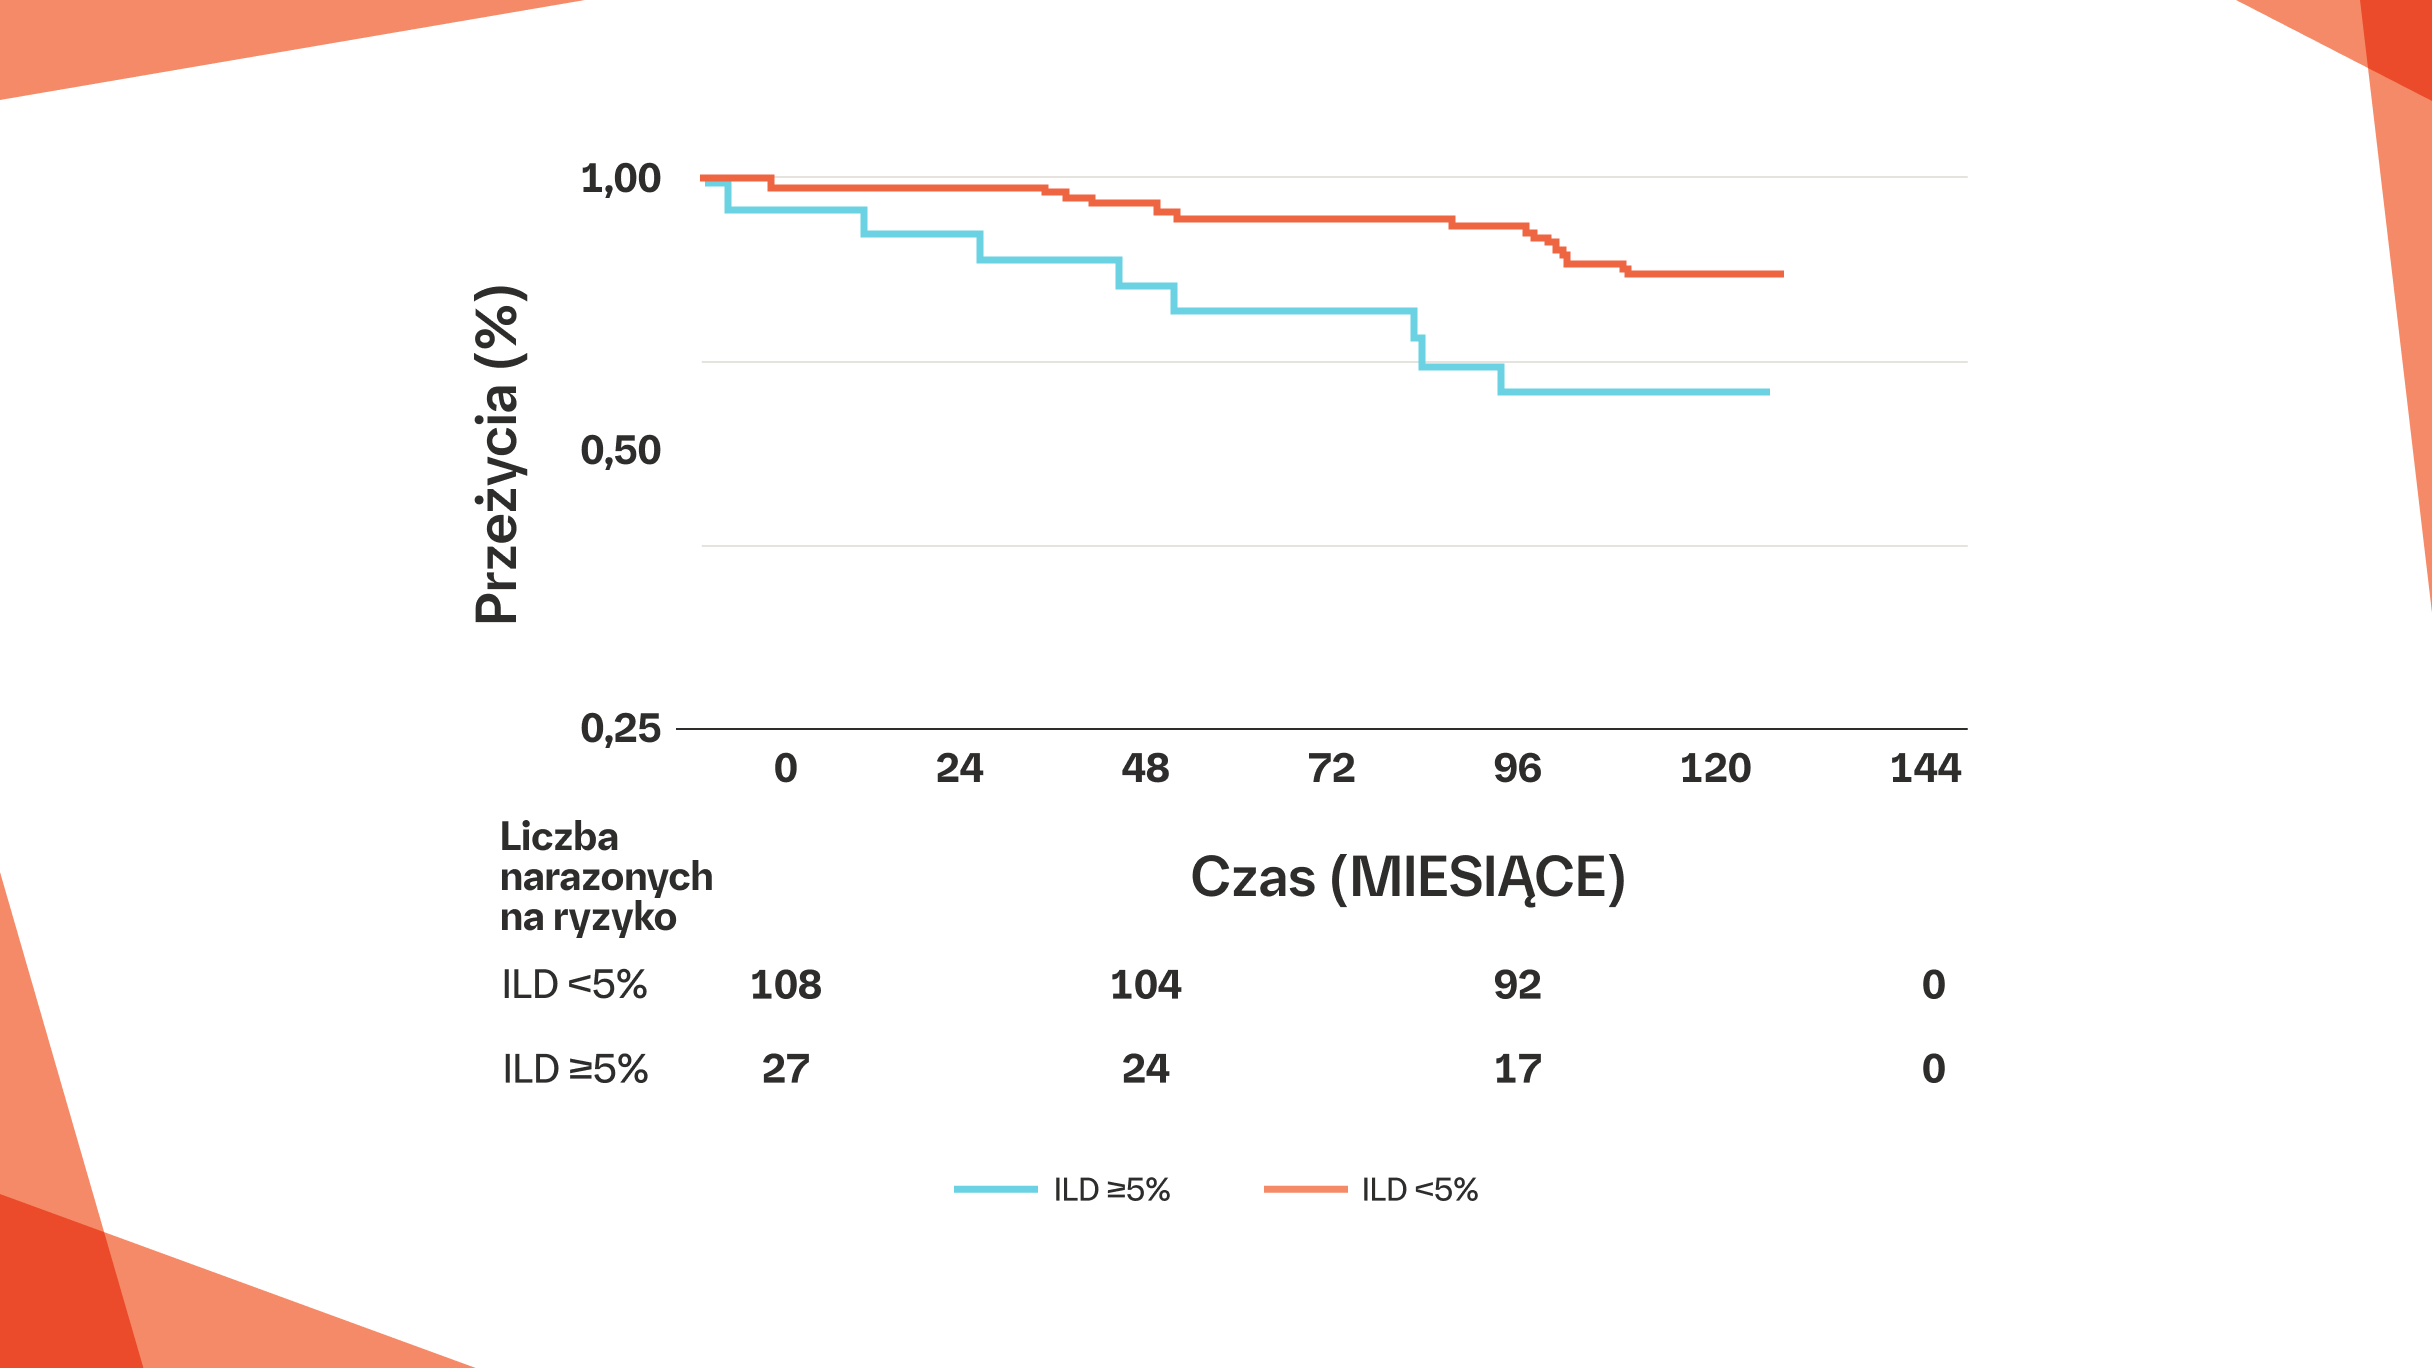Screen dimensions: 2432x1368
Task: Select the value 92 in the risk table
Action: [x=1517, y=985]
